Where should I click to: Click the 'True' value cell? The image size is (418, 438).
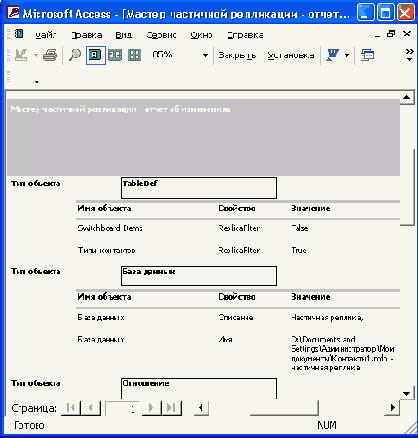click(x=299, y=250)
